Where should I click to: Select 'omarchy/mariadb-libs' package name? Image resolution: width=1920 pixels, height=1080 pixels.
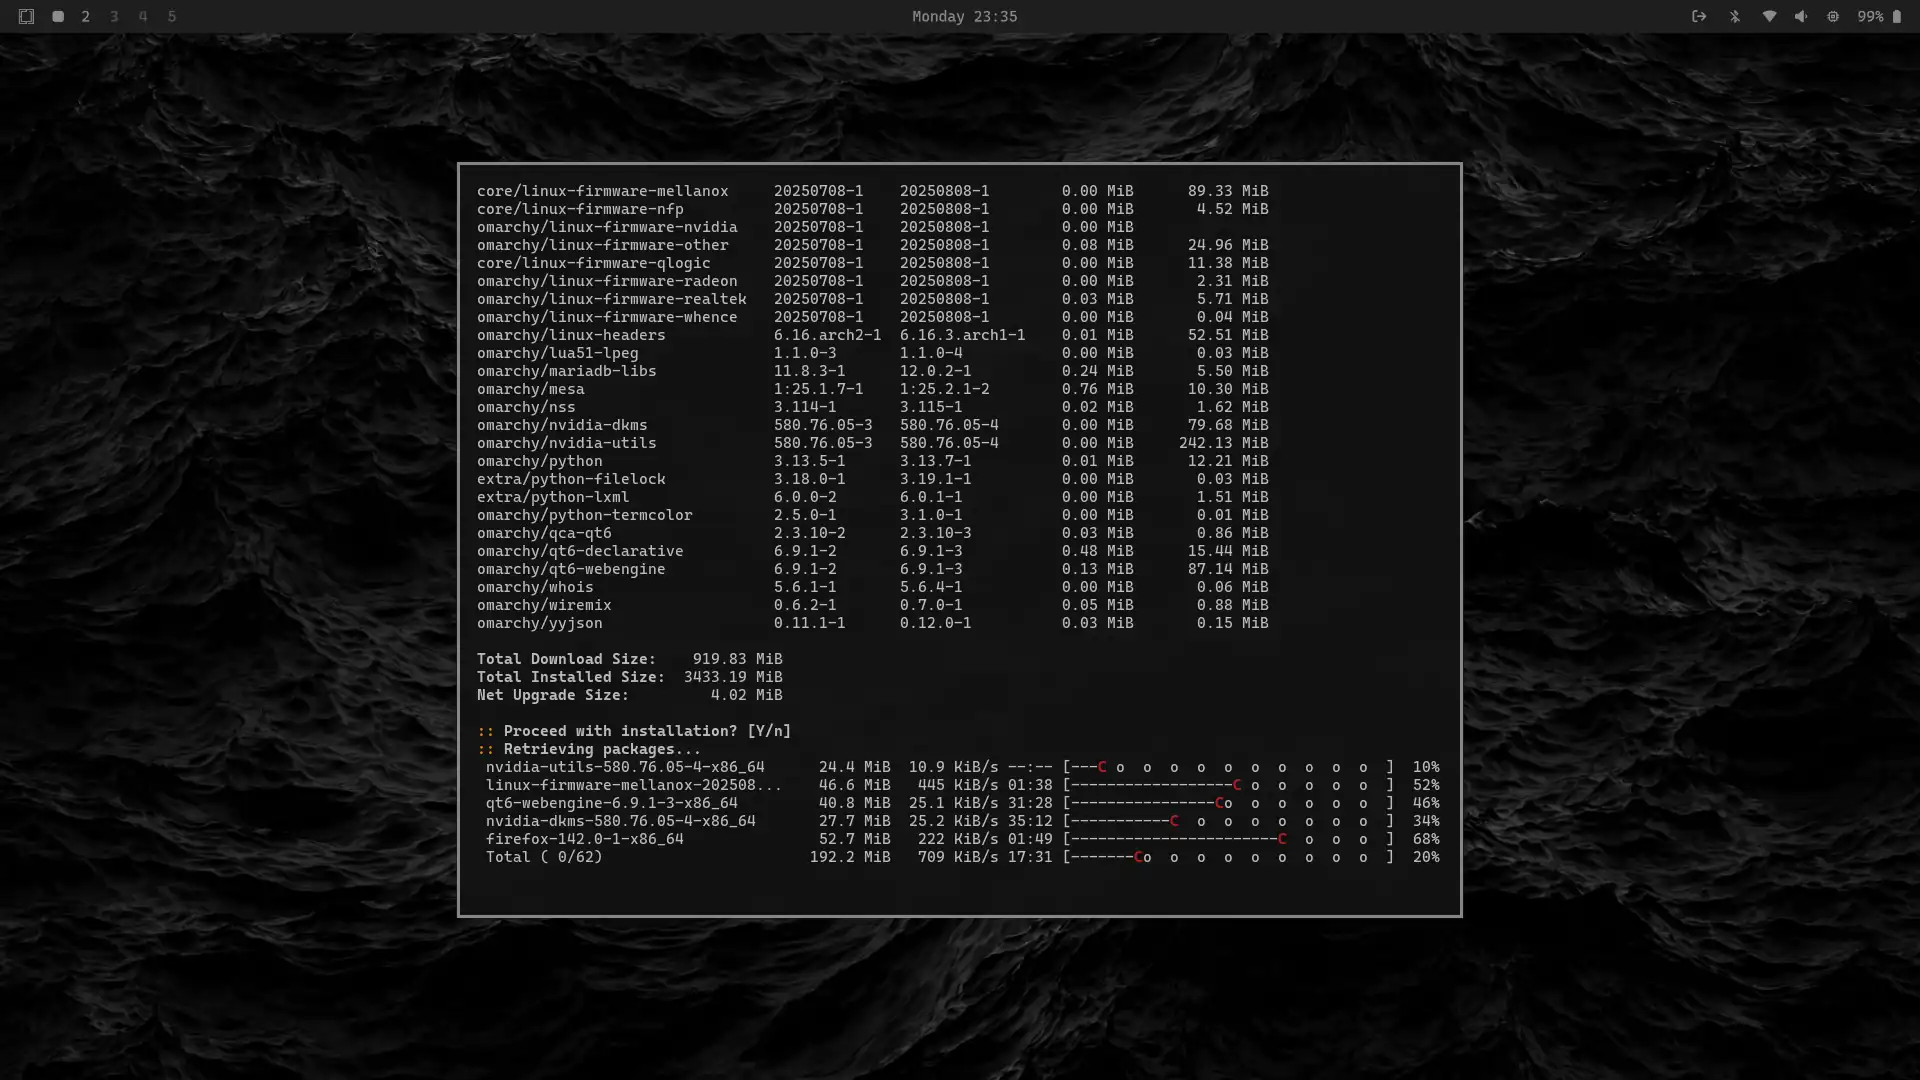tap(566, 371)
